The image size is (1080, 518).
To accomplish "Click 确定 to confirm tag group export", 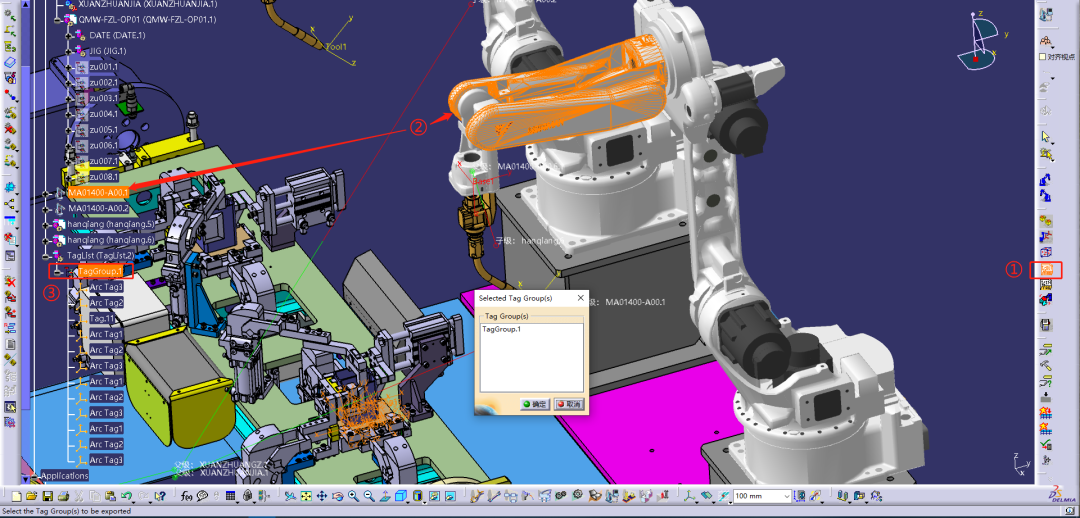I will (534, 404).
